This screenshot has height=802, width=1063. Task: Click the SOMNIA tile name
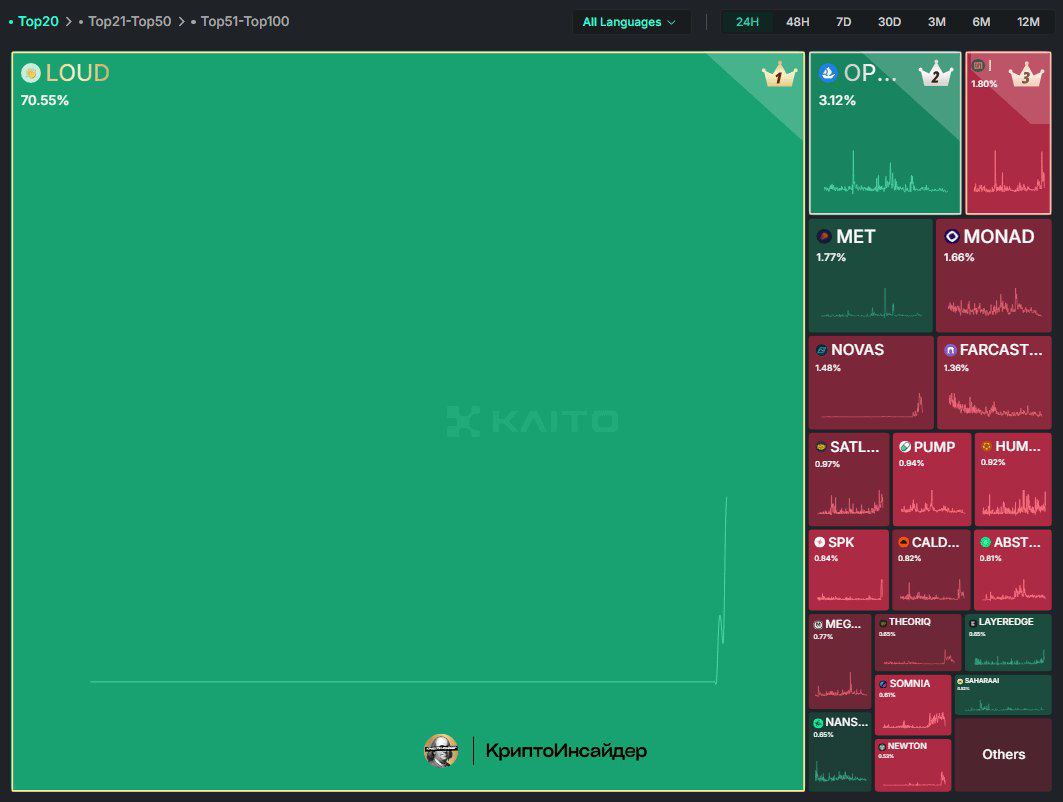tap(910, 684)
